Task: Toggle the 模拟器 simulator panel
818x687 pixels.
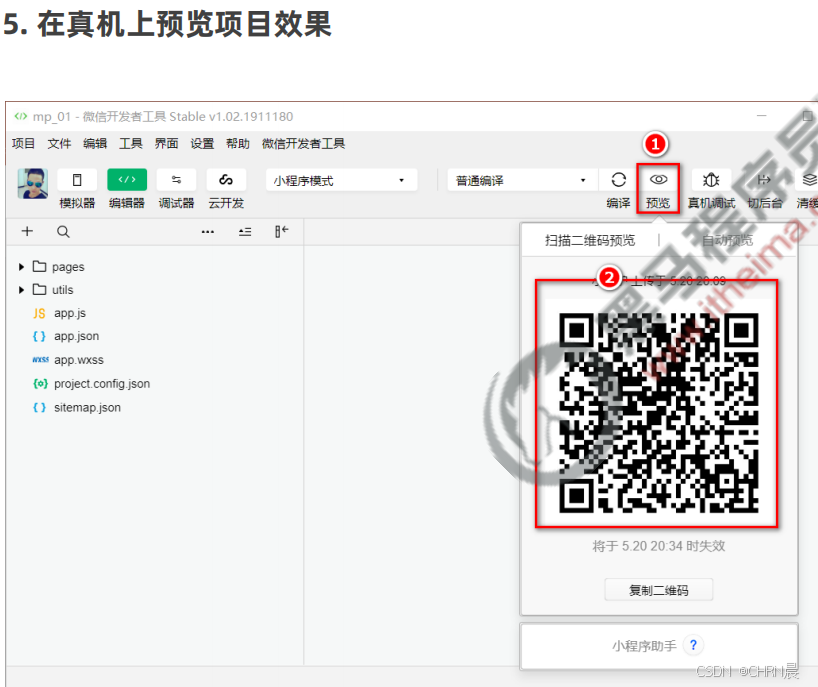Action: (x=77, y=180)
